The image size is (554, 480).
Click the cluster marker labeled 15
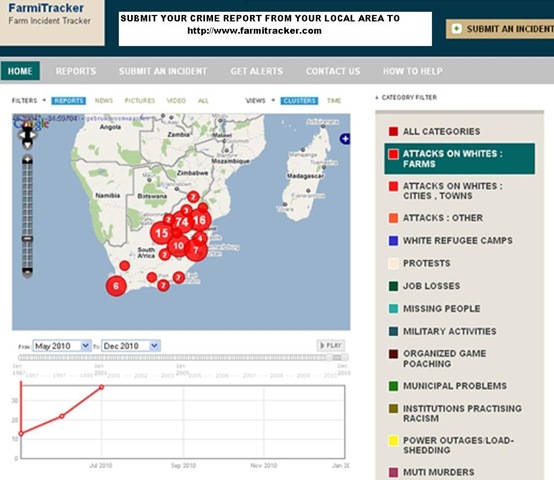tap(162, 233)
